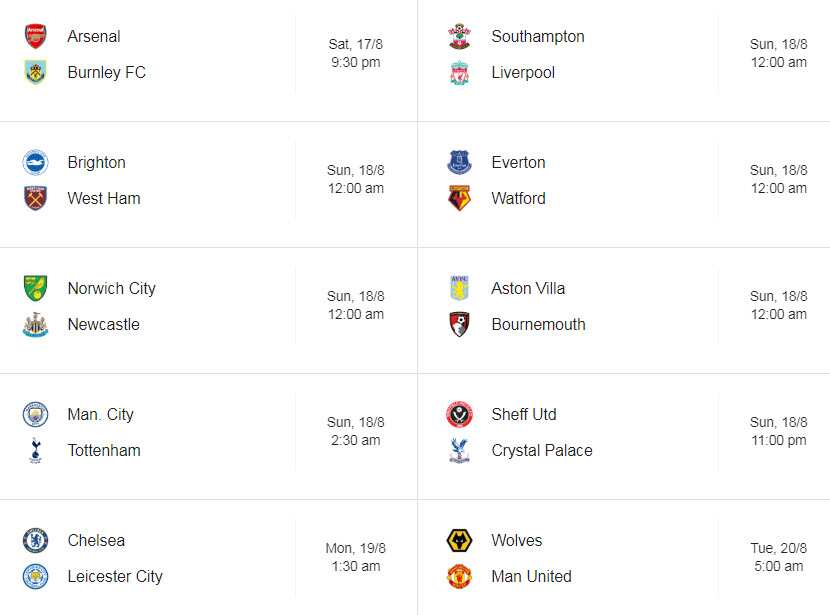Click the Arsenal club crest icon
The height and width of the screenshot is (615, 830).
tap(35, 36)
